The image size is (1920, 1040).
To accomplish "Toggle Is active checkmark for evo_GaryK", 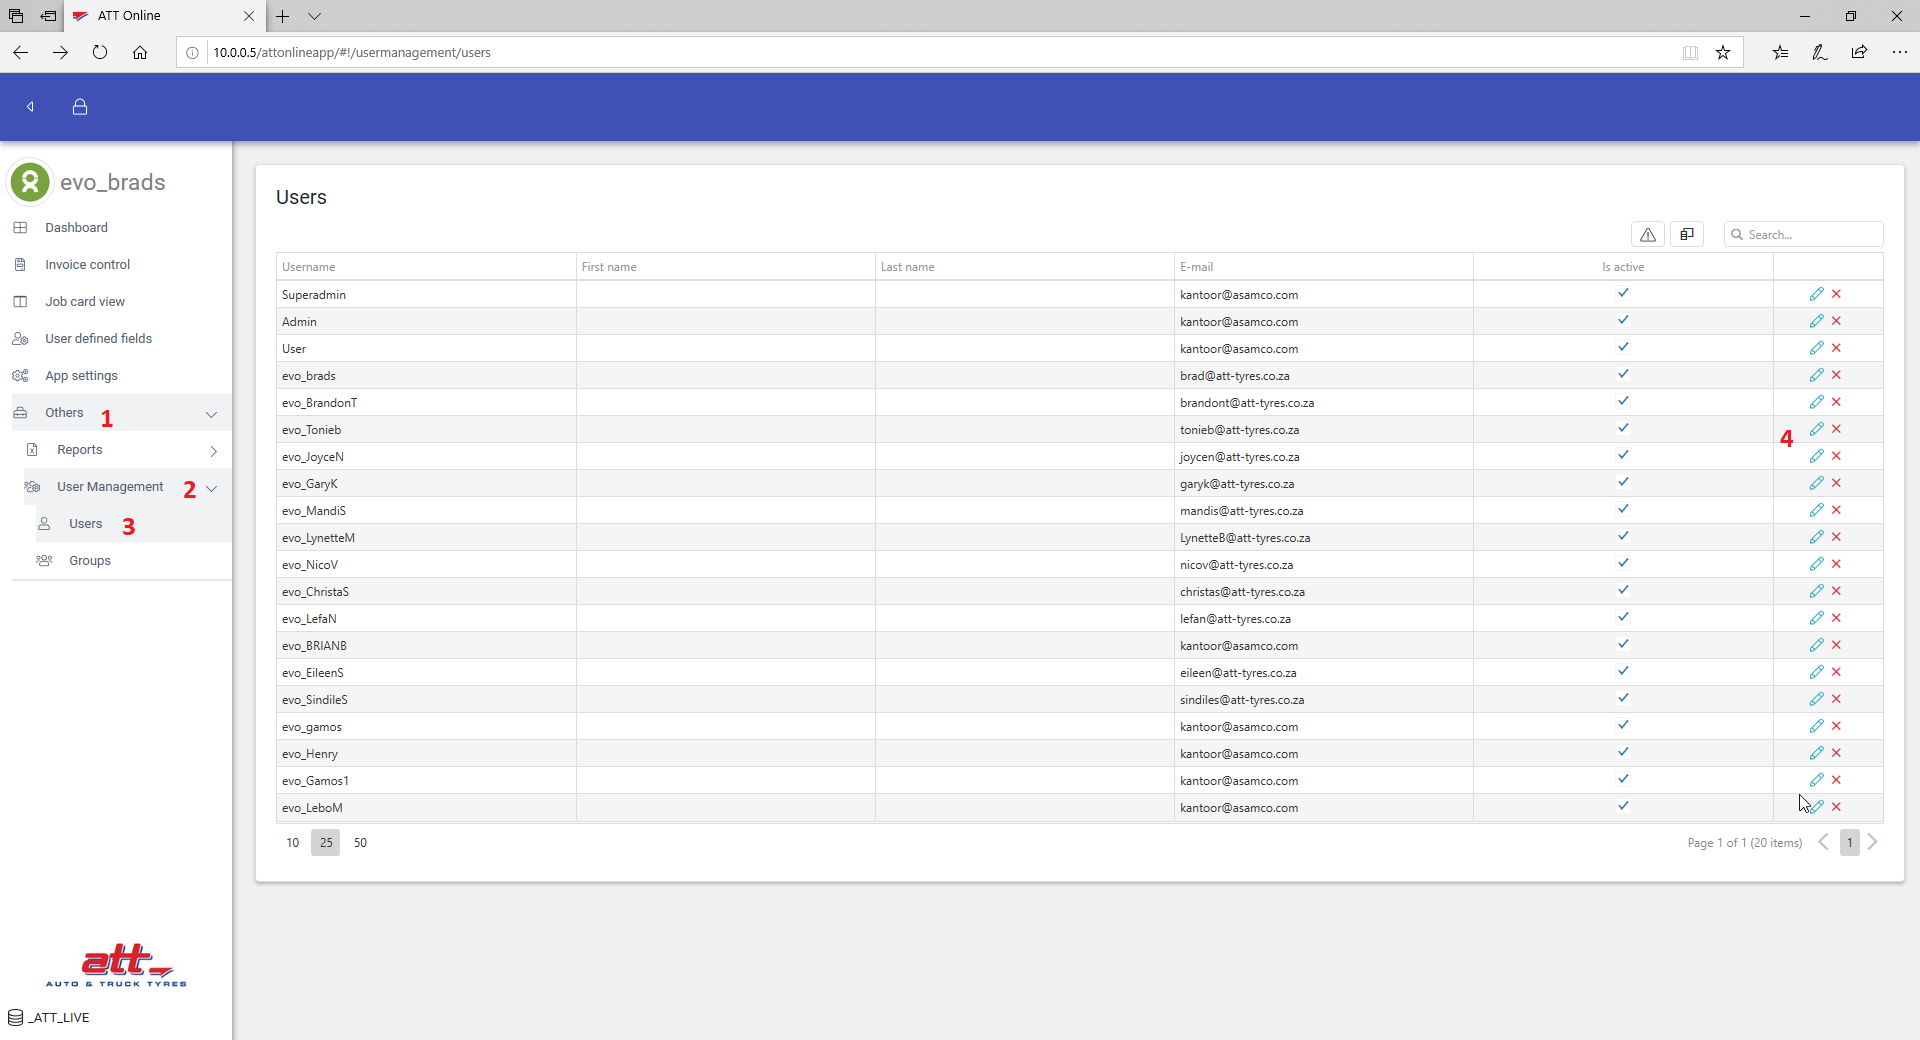I will click(x=1623, y=483).
